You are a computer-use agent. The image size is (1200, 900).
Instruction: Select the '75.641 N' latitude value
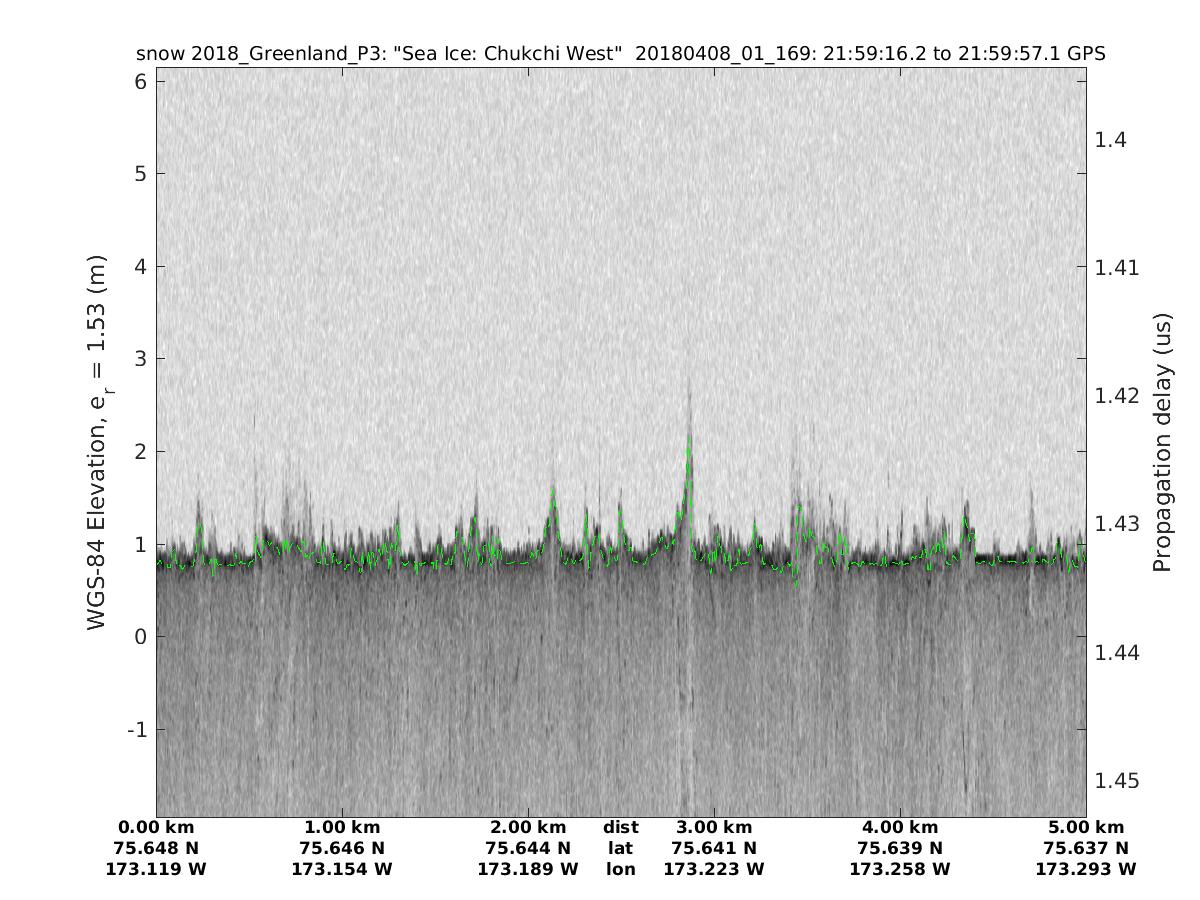[714, 848]
